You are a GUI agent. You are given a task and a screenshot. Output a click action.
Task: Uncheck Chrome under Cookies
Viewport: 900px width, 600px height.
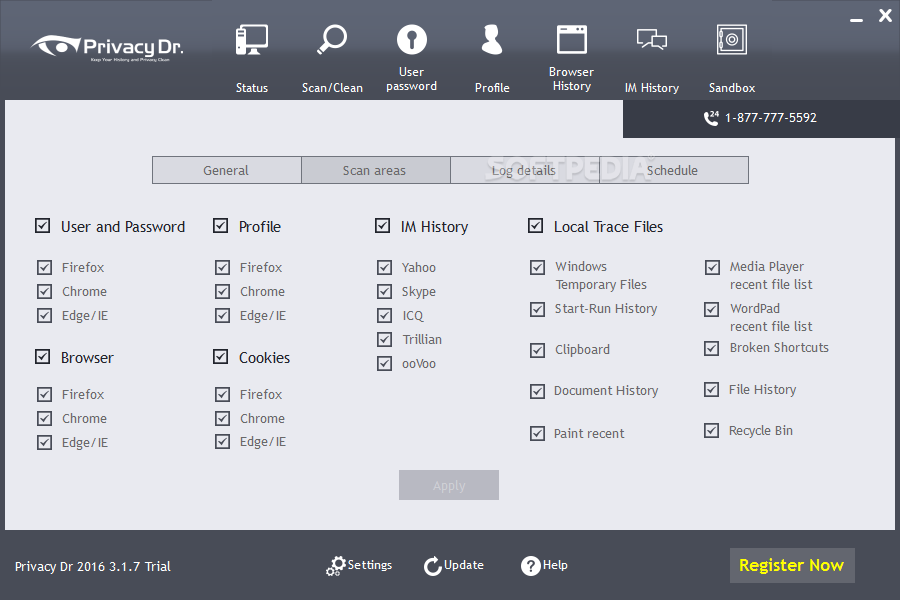click(222, 419)
